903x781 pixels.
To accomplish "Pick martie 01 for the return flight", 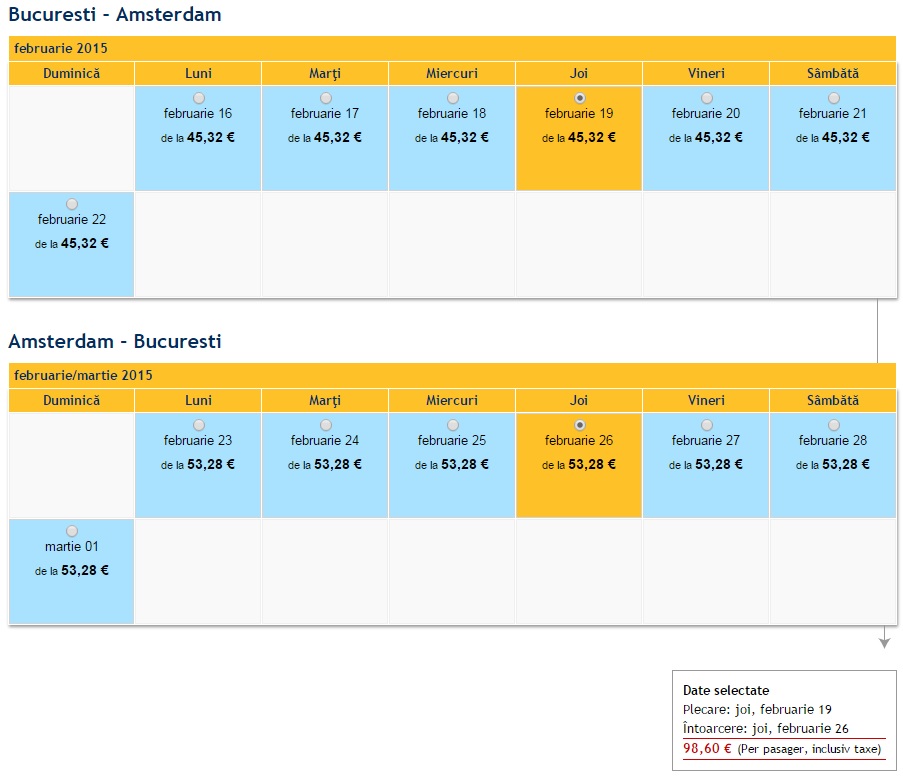I will tap(72, 531).
